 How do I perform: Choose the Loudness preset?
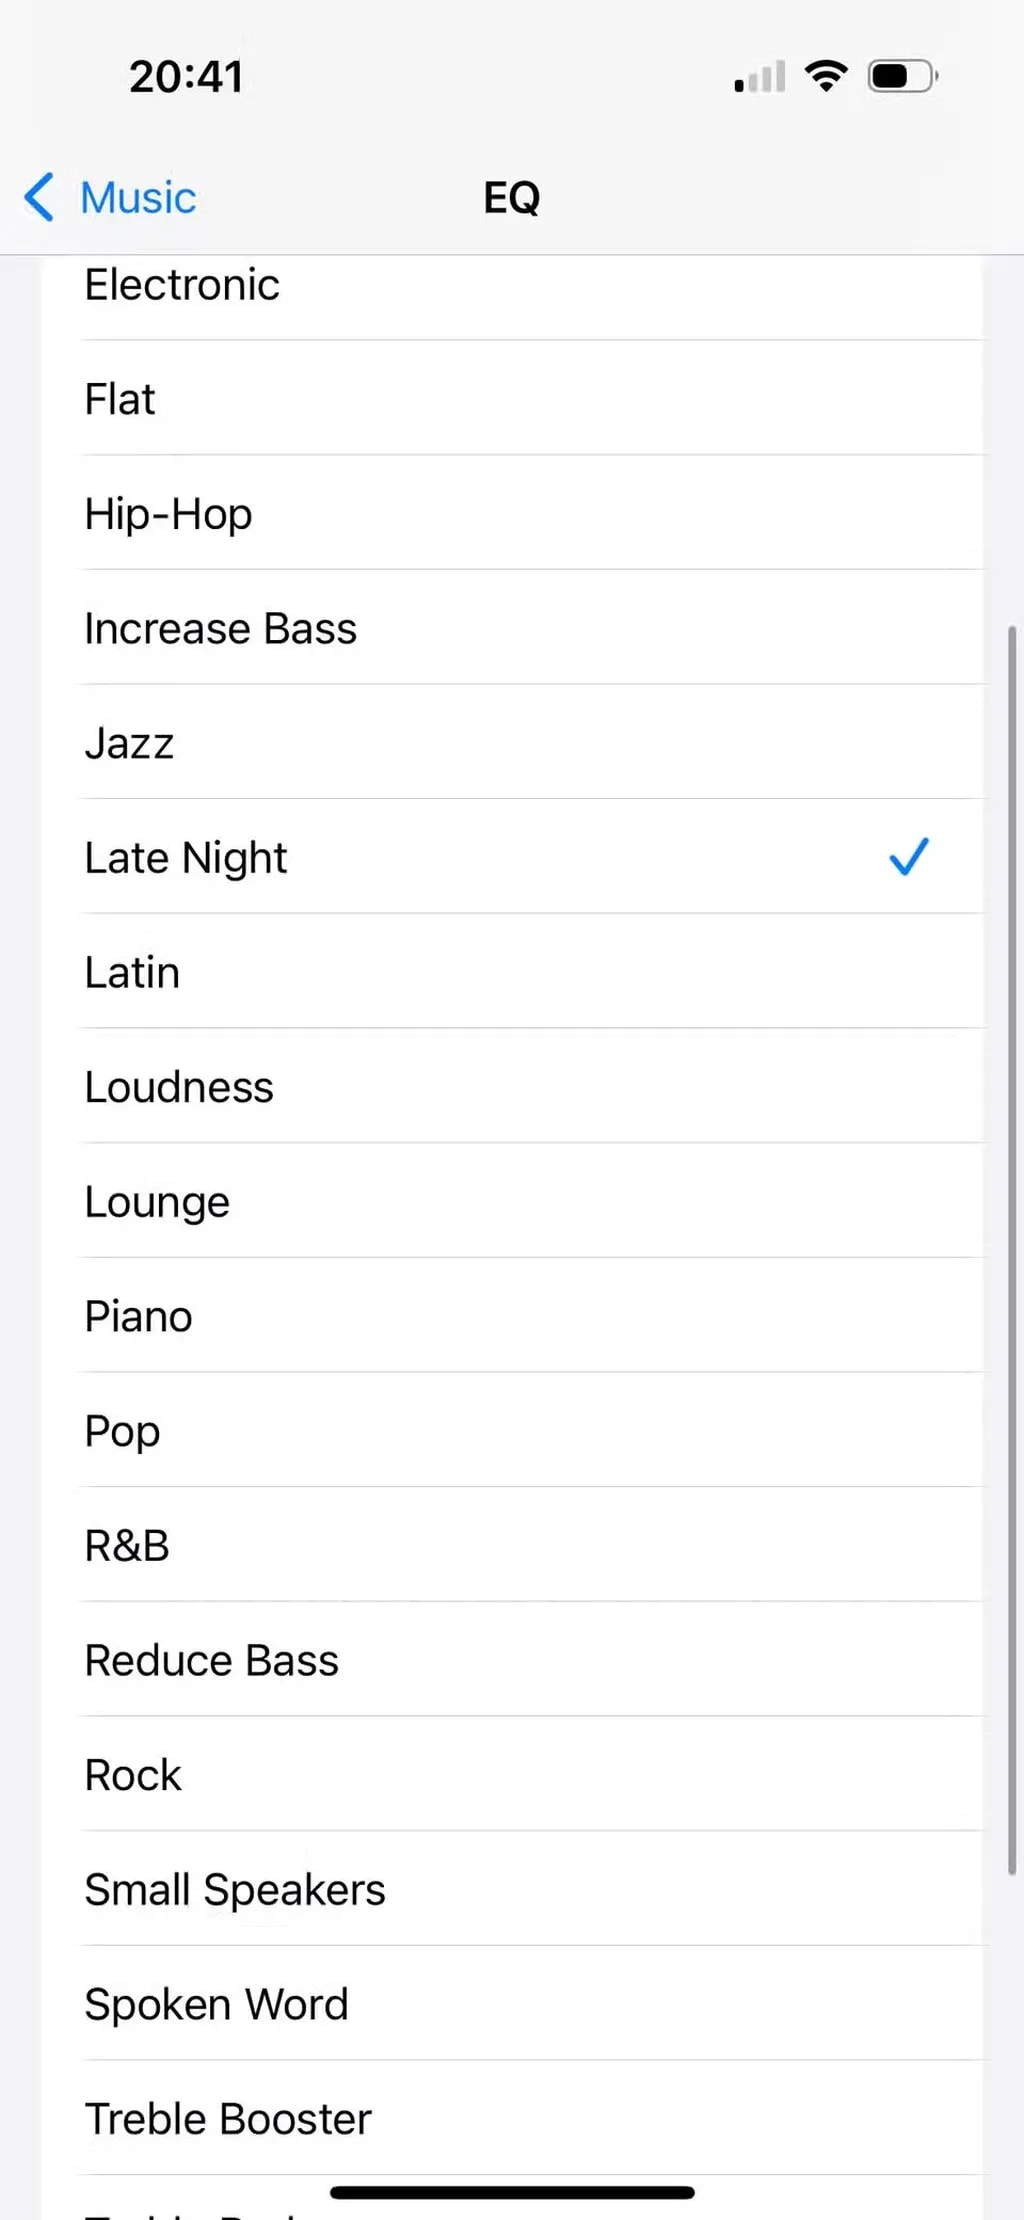pos(179,1088)
